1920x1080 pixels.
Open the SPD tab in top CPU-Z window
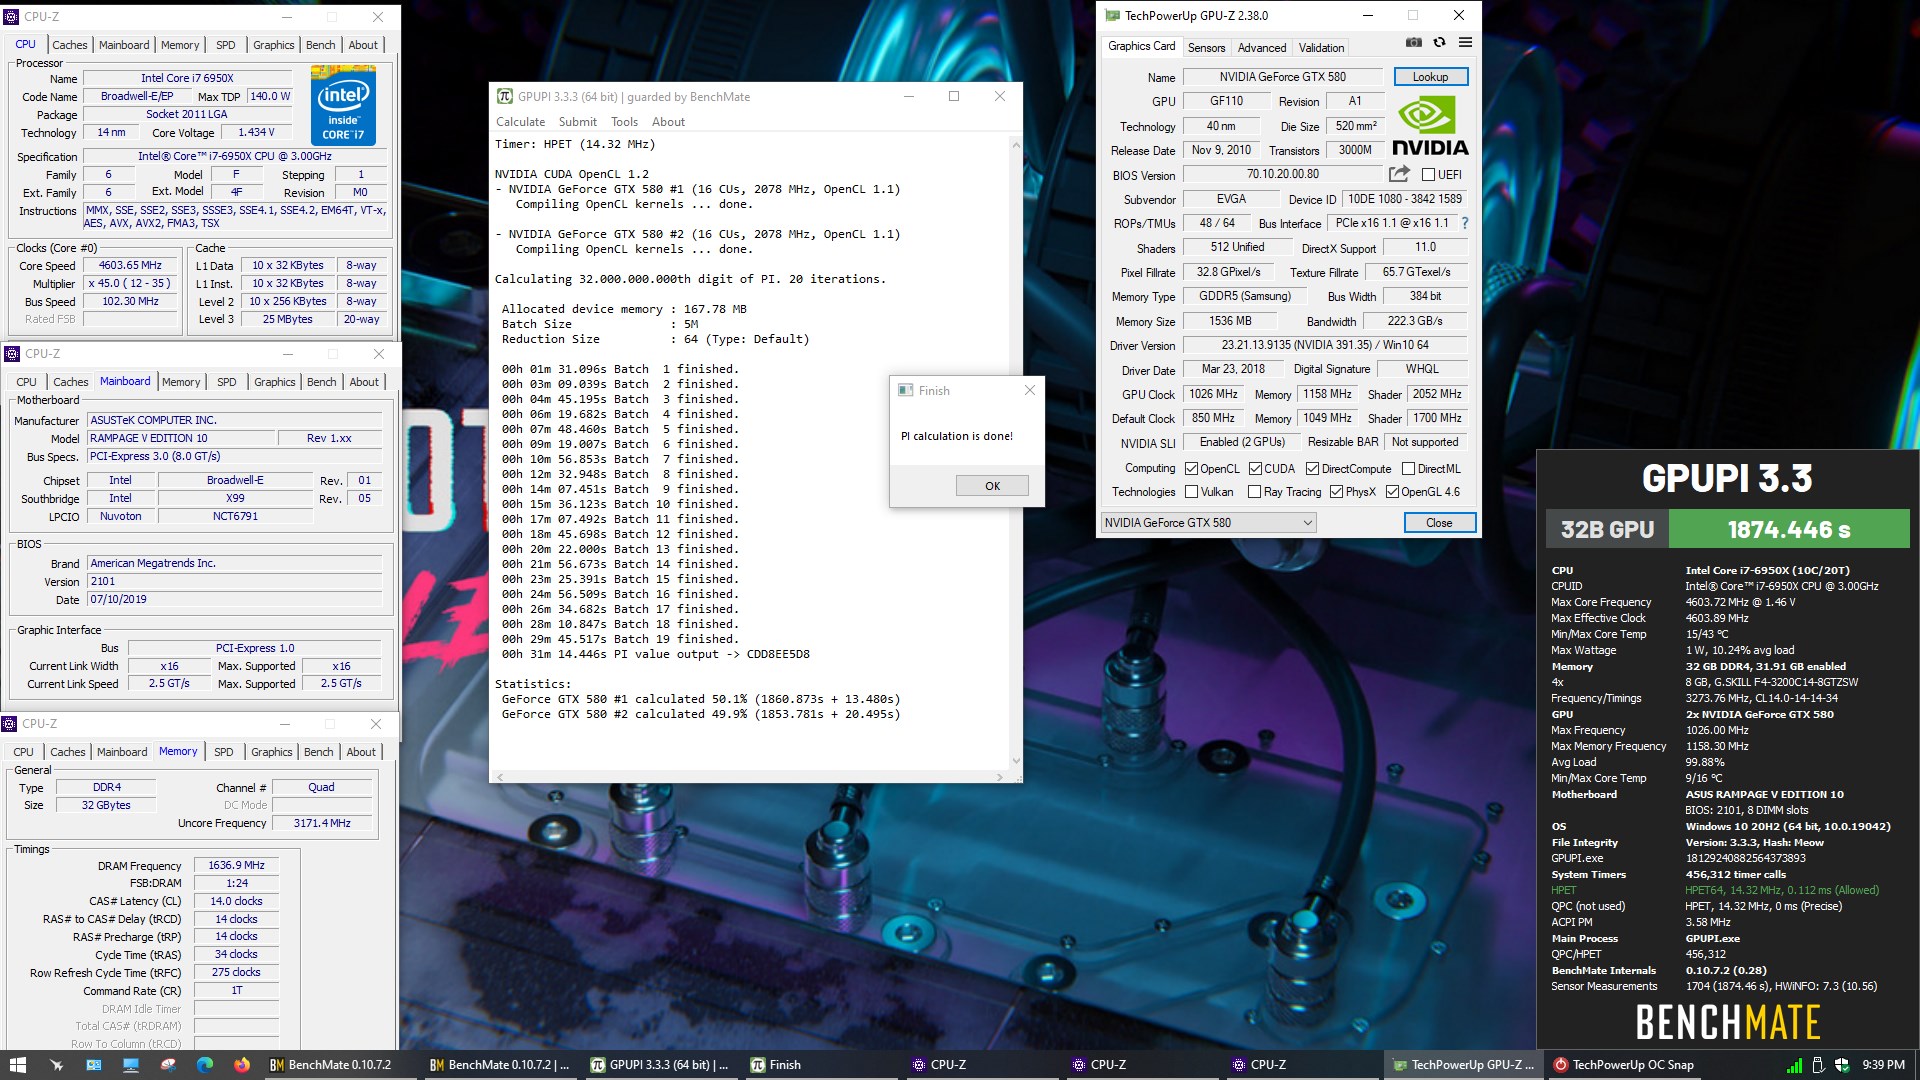point(226,45)
